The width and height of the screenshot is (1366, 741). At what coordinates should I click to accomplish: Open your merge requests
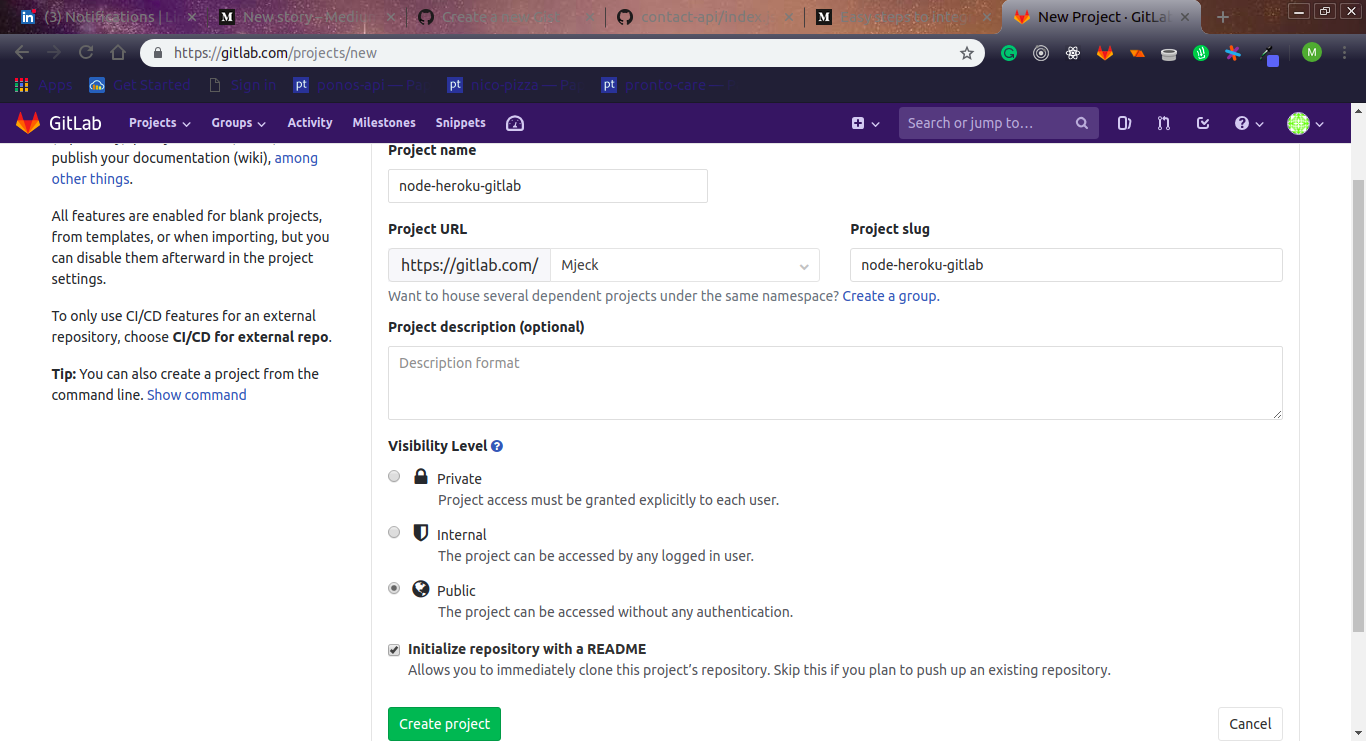pyautogui.click(x=1162, y=123)
